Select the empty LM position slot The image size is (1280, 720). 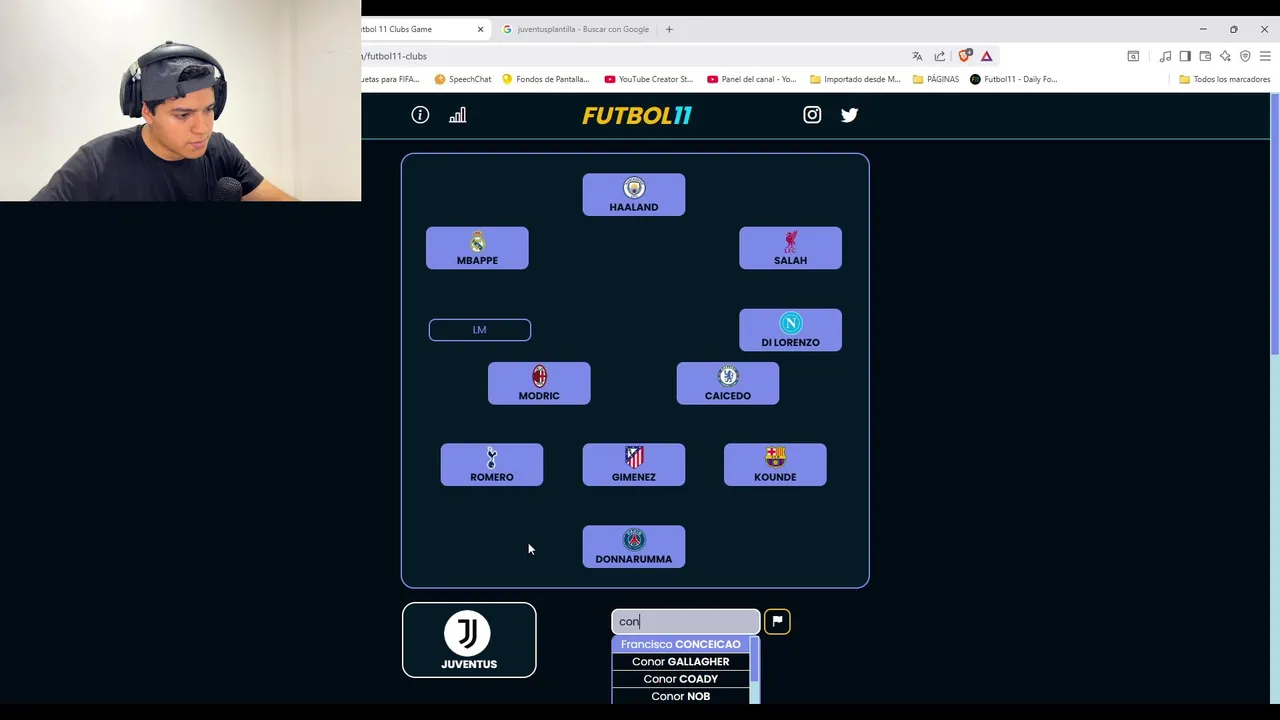click(x=480, y=330)
